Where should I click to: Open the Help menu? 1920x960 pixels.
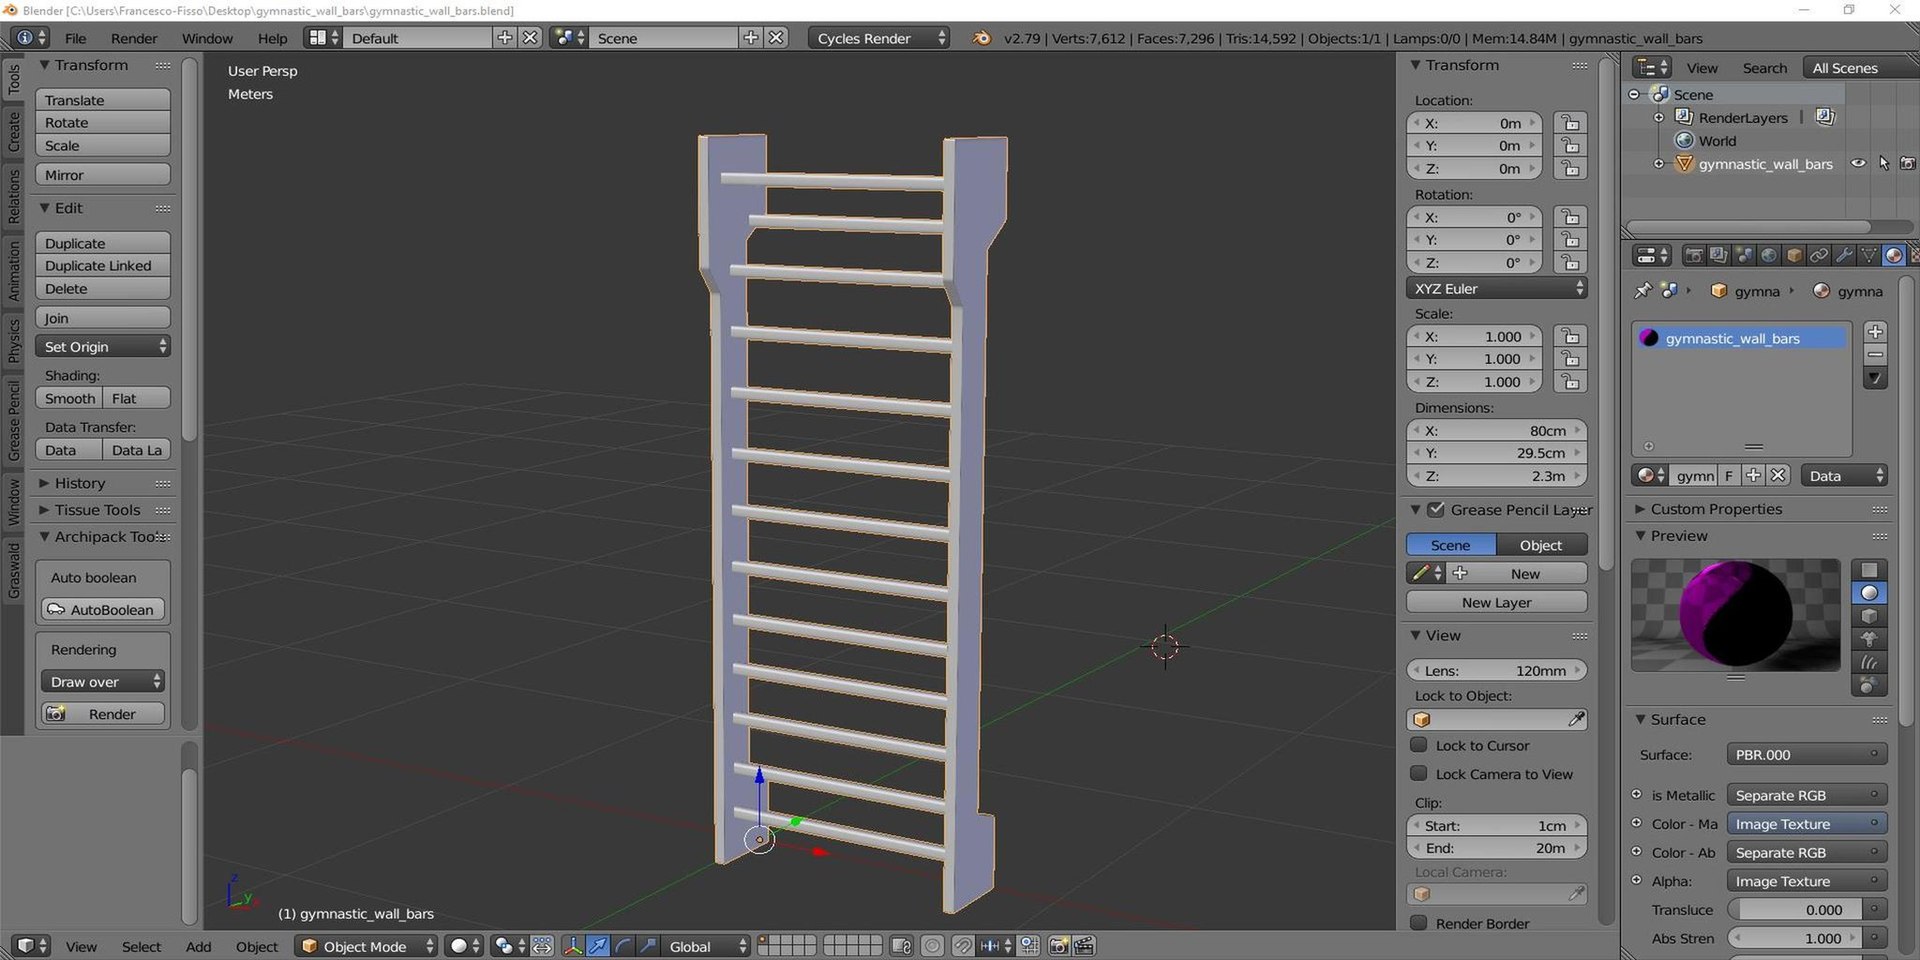tap(272, 38)
